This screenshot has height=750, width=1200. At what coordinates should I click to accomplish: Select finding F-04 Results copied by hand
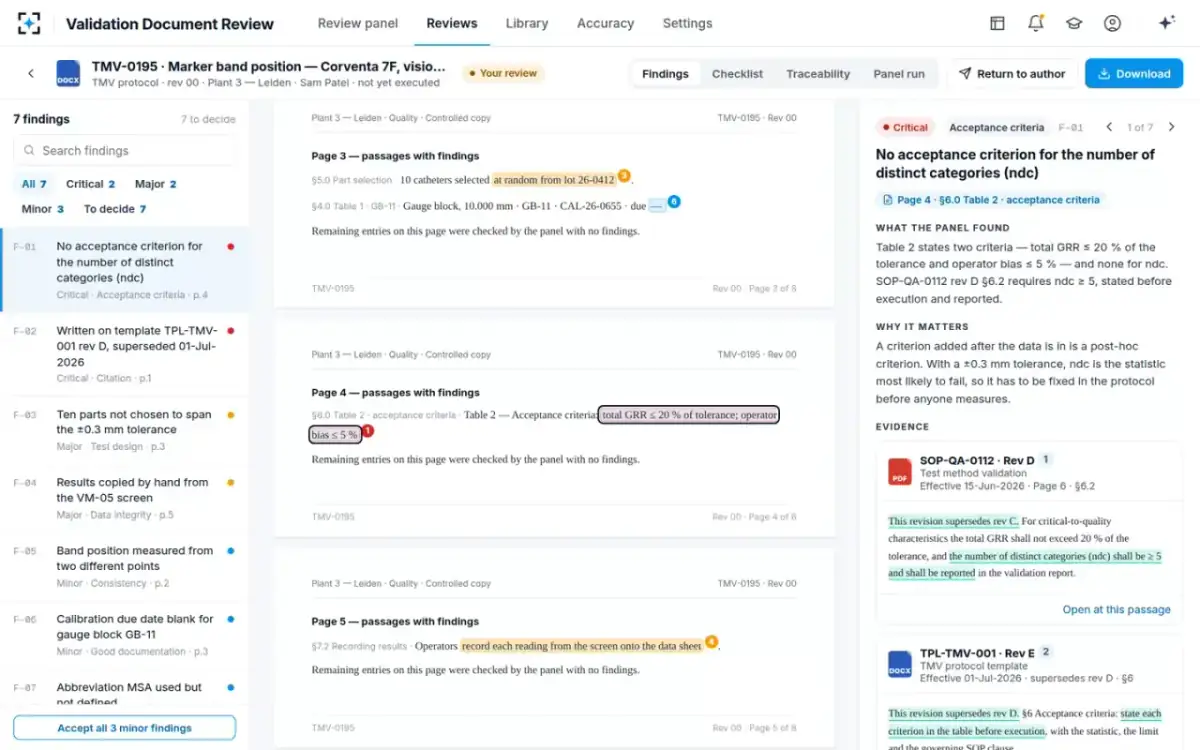pos(124,499)
